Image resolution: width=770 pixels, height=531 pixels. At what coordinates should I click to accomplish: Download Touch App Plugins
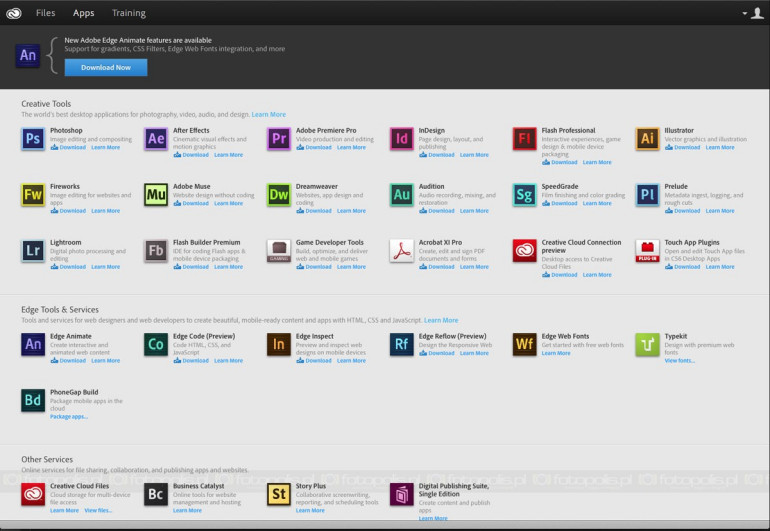(683, 267)
